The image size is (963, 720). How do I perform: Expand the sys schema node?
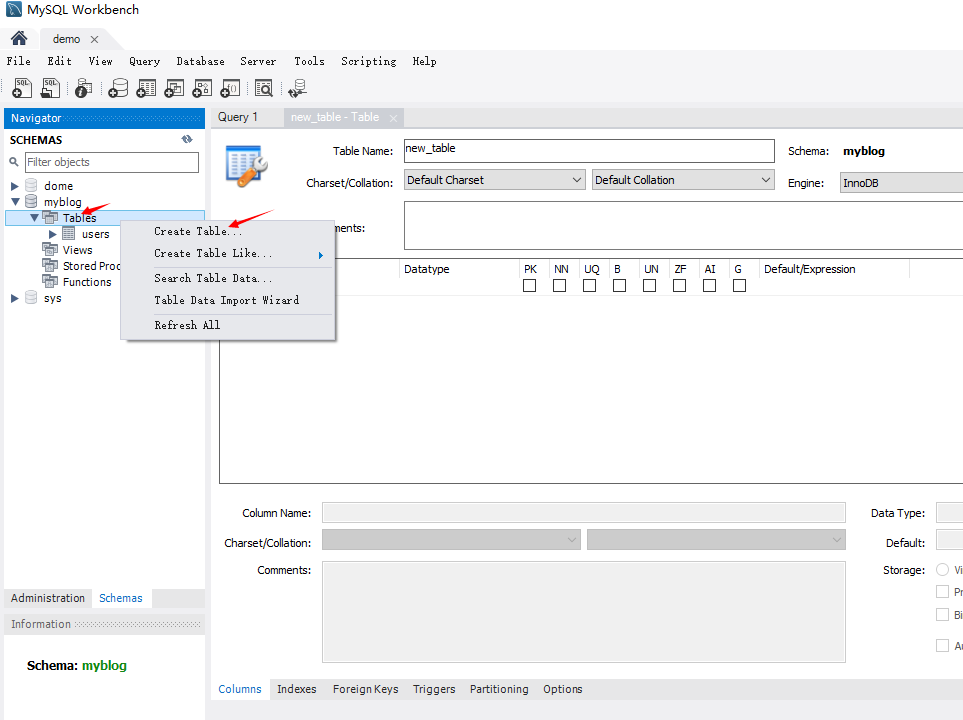(x=15, y=298)
